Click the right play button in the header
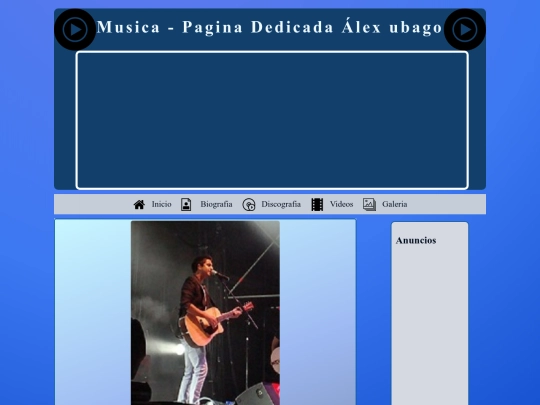The height and width of the screenshot is (405, 540). click(465, 30)
